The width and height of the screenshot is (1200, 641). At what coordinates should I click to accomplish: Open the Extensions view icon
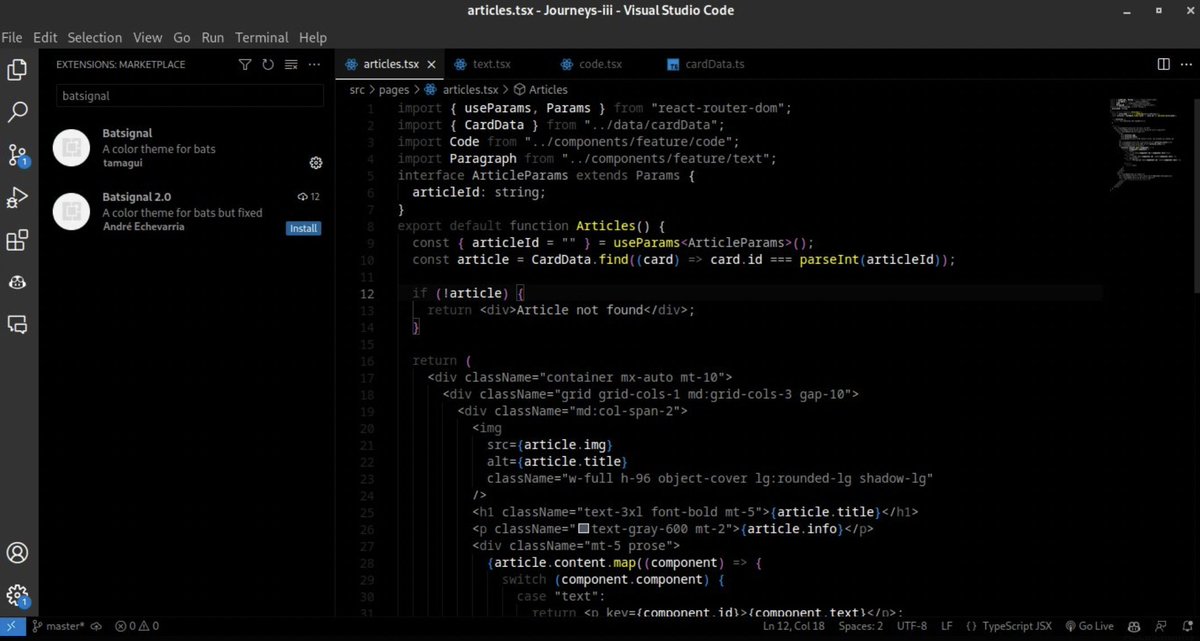tap(17, 241)
